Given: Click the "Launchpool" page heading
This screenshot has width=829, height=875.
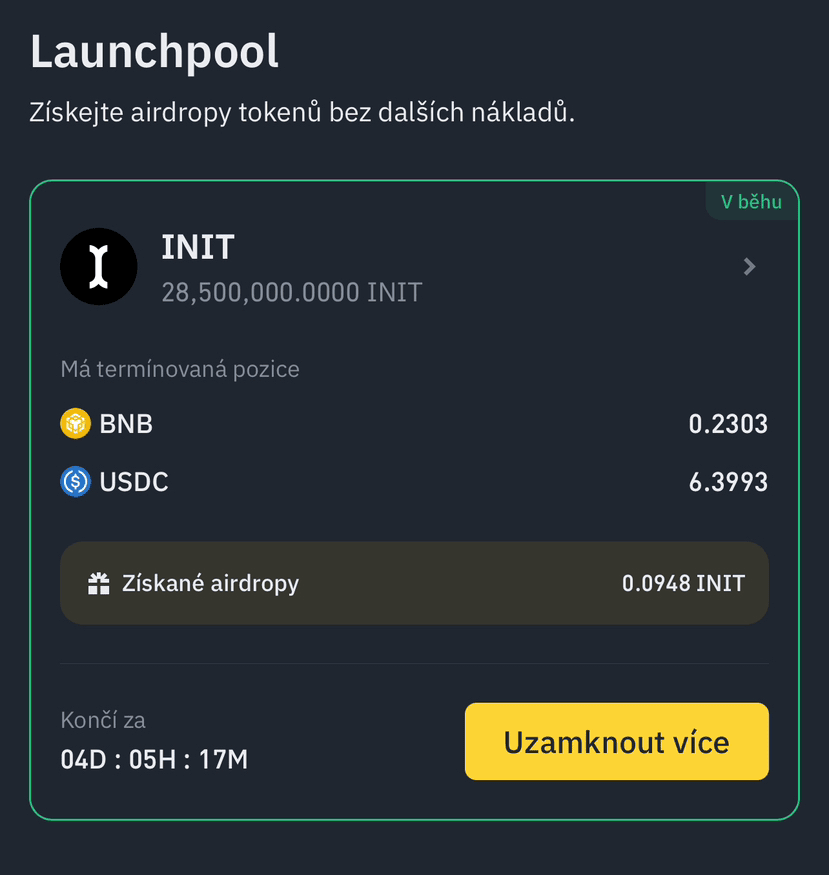Looking at the screenshot, I should [154, 52].
